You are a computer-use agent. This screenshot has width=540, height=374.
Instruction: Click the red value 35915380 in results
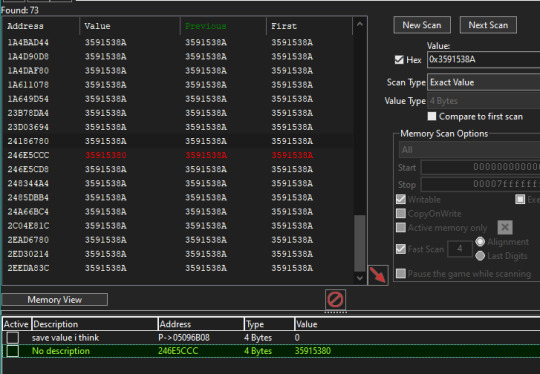105,155
